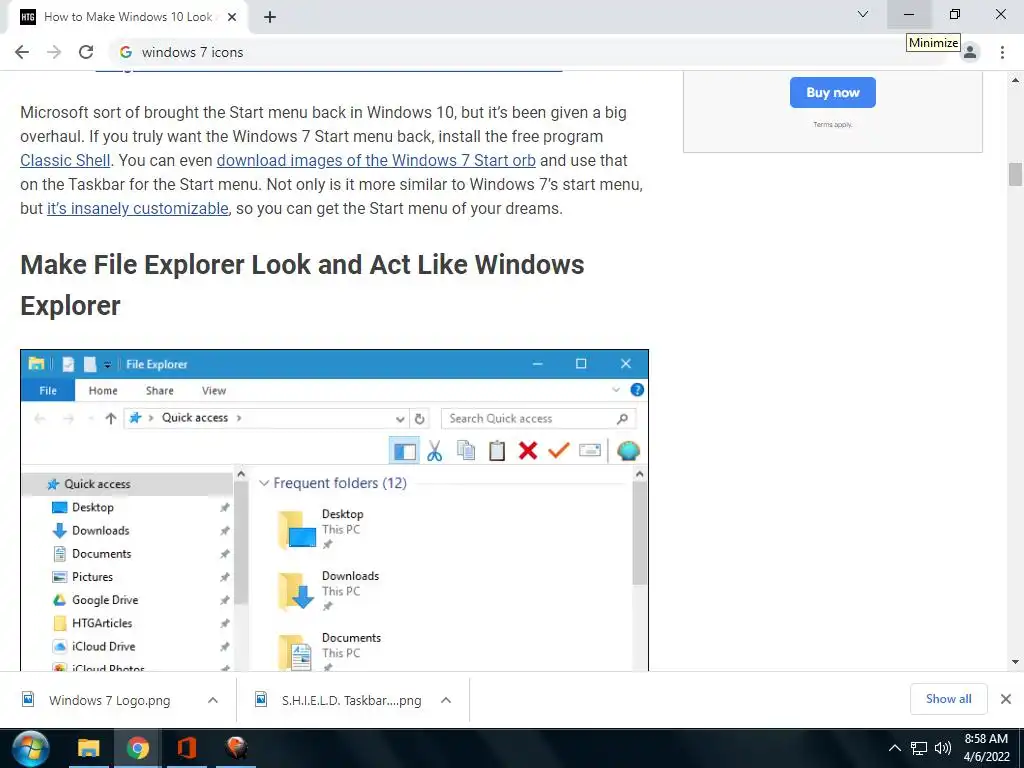The height and width of the screenshot is (768, 1024).
Task: Open options for Windows 7 Logo.png download
Action: (213, 700)
